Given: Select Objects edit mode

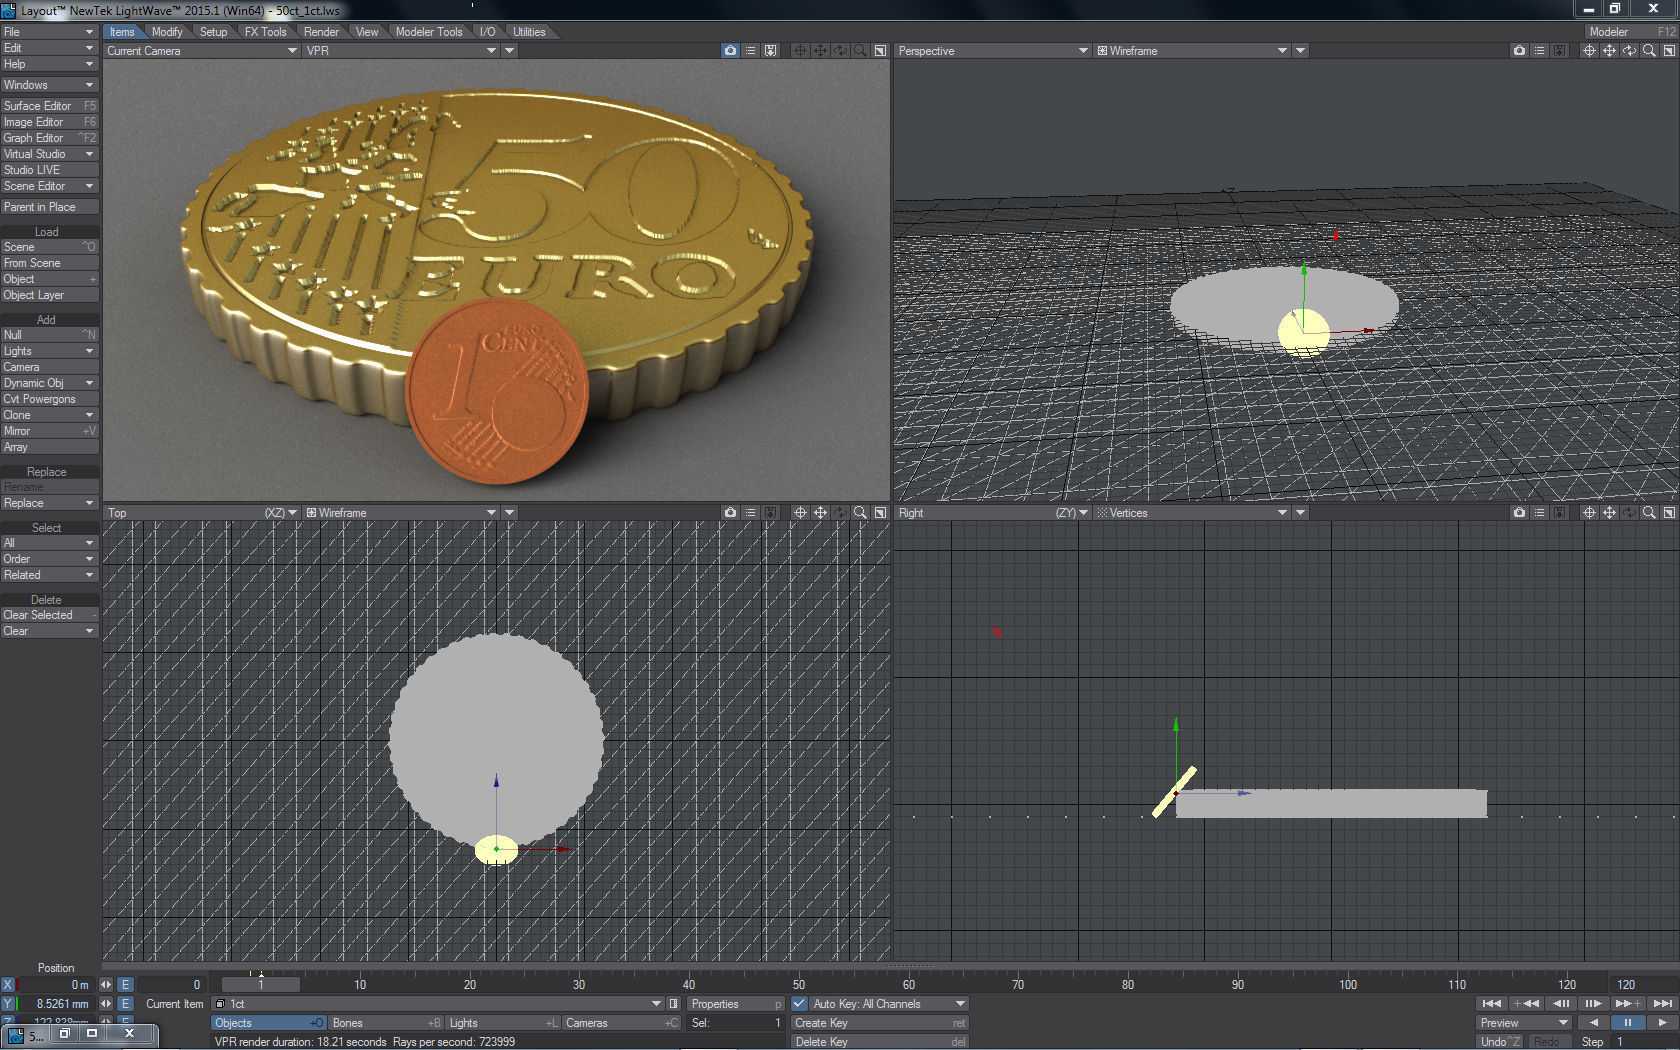Looking at the screenshot, I should pos(269,1022).
